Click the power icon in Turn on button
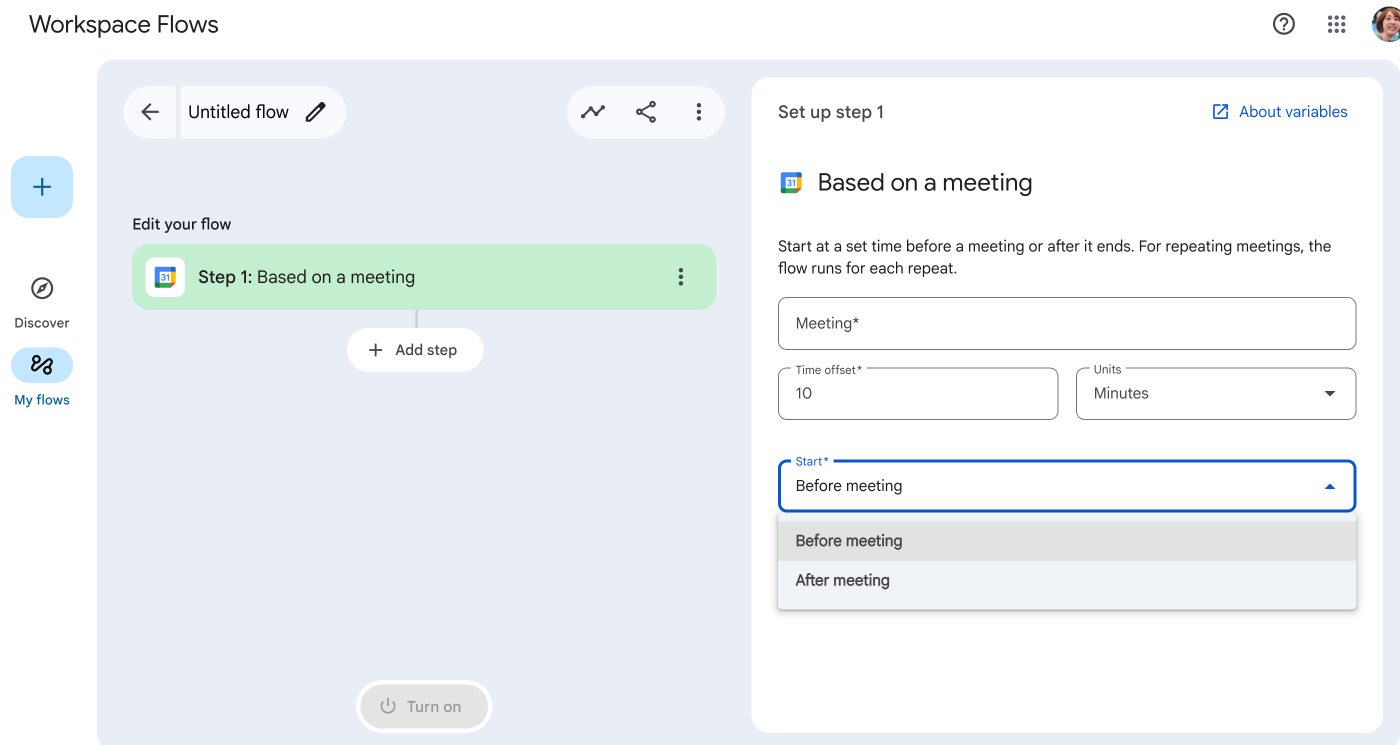Viewport: 1400px width, 745px height. pos(388,706)
